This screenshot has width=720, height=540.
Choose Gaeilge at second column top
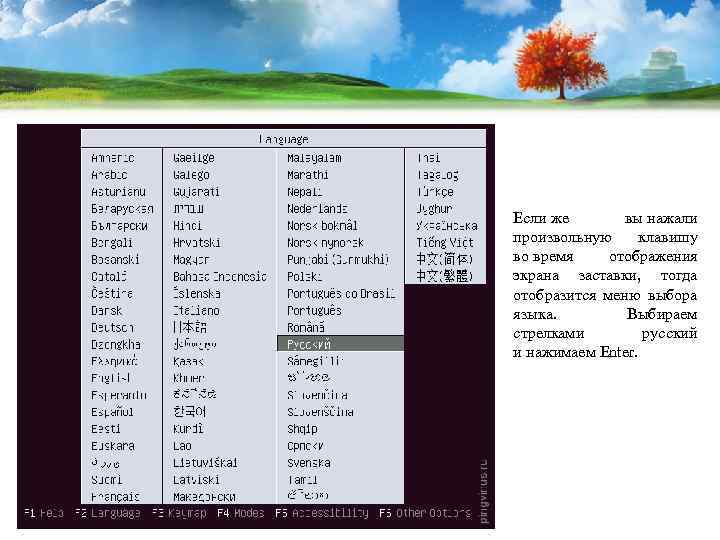[x=194, y=158]
